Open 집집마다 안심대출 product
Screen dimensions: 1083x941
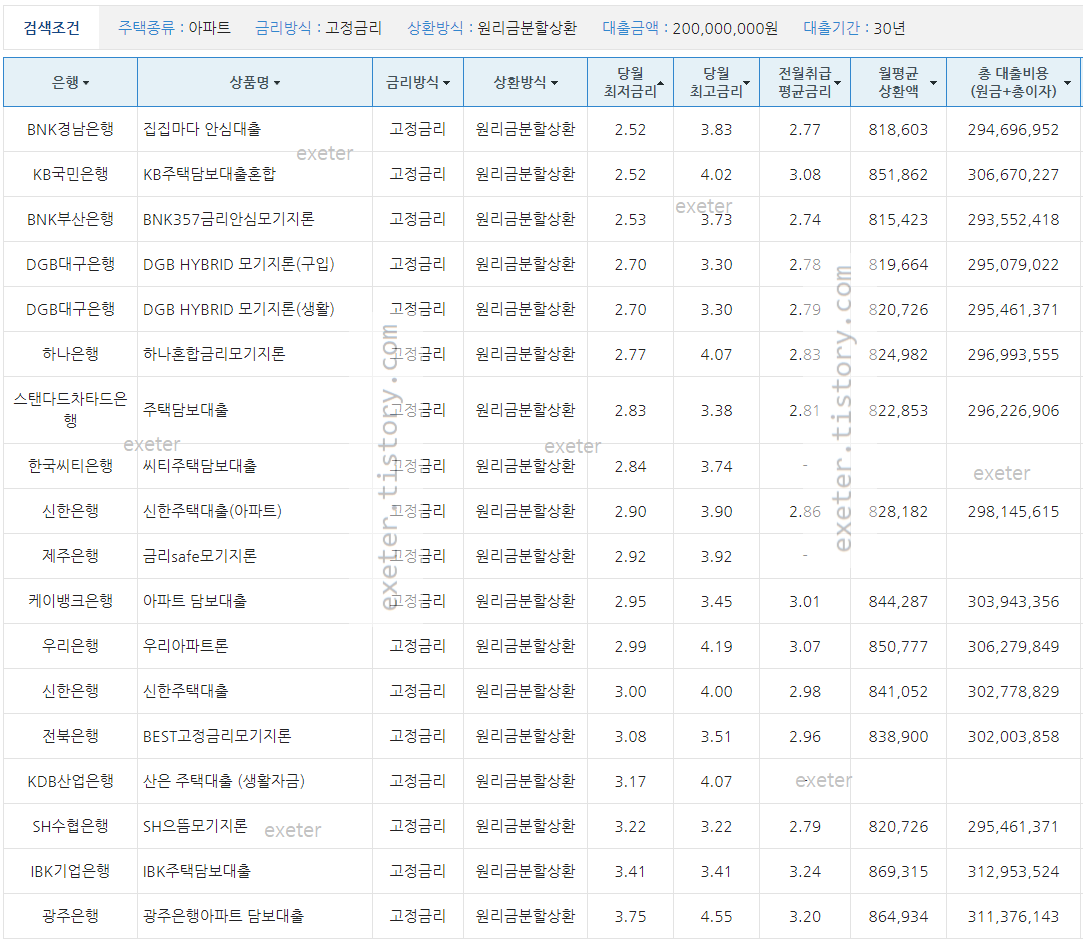click(x=202, y=129)
